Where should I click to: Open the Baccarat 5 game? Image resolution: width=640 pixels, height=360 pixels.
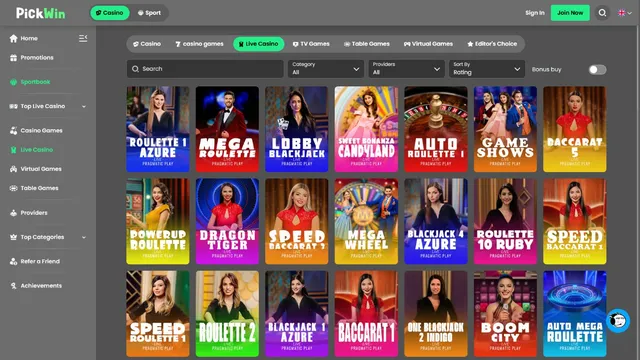(x=575, y=129)
